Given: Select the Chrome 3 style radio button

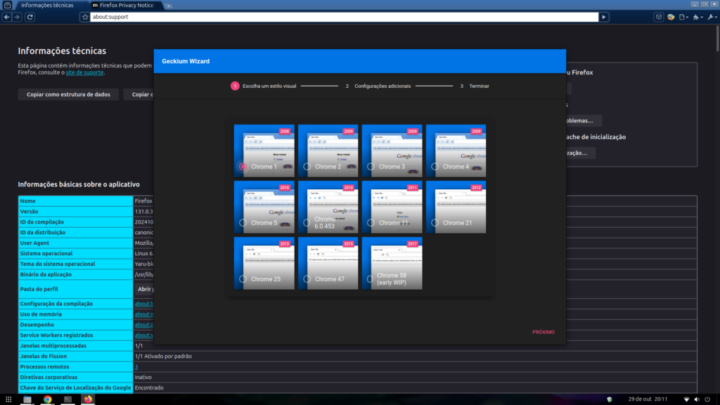Looking at the screenshot, I should point(371,167).
